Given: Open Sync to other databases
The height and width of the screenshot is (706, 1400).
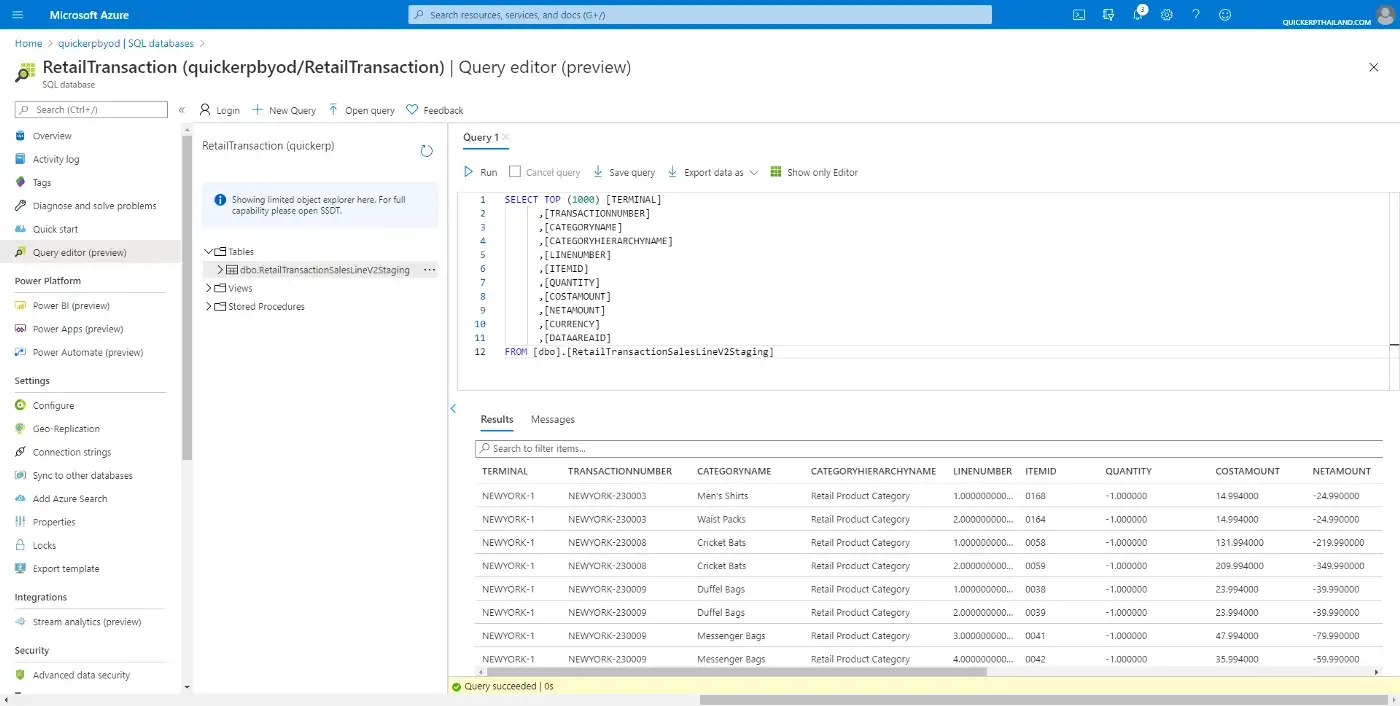Looking at the screenshot, I should (82, 476).
